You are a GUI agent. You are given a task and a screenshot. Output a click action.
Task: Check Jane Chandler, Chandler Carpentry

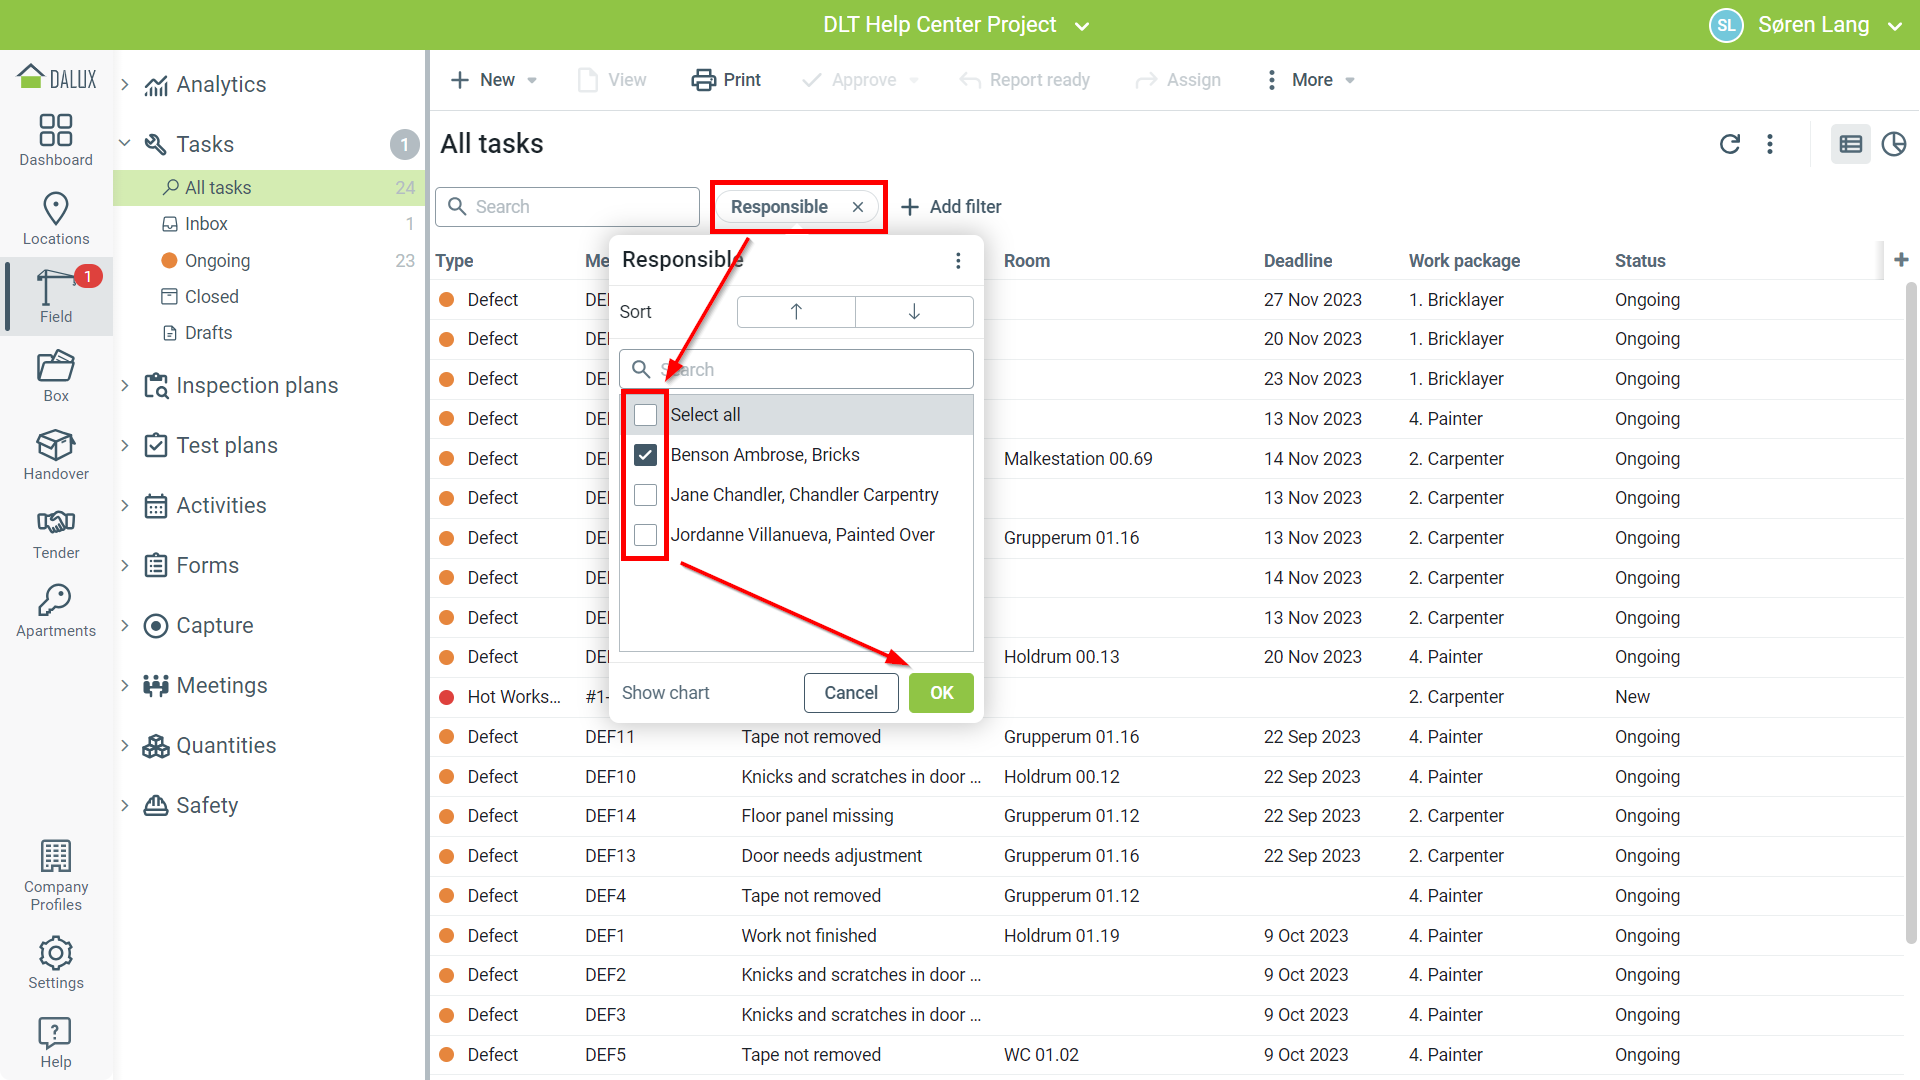tap(646, 495)
